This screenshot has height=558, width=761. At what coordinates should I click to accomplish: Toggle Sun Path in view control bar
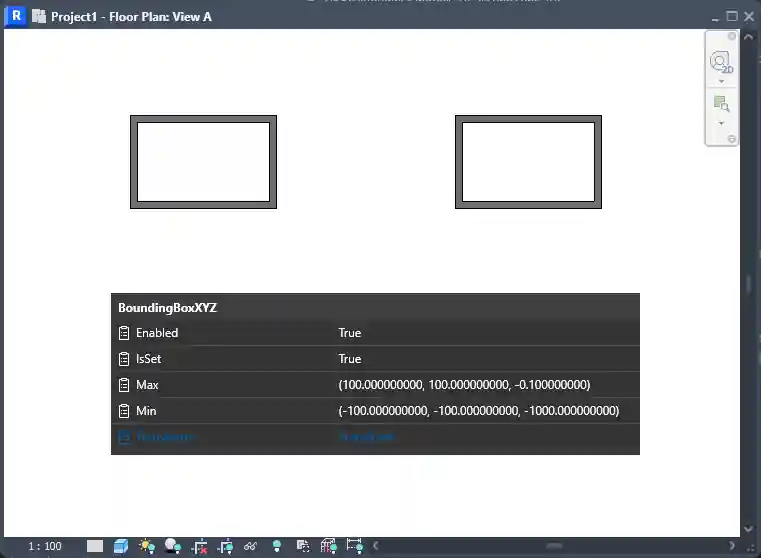[x=147, y=546]
